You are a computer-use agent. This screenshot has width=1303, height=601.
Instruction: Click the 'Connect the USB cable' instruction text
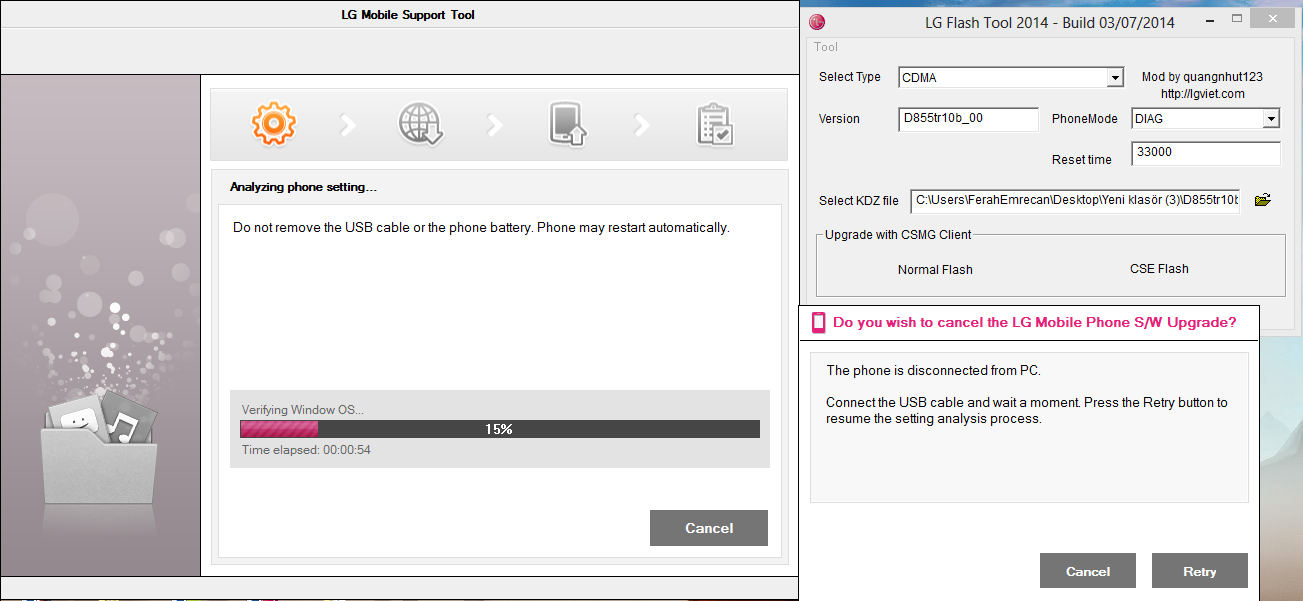(x=1027, y=410)
